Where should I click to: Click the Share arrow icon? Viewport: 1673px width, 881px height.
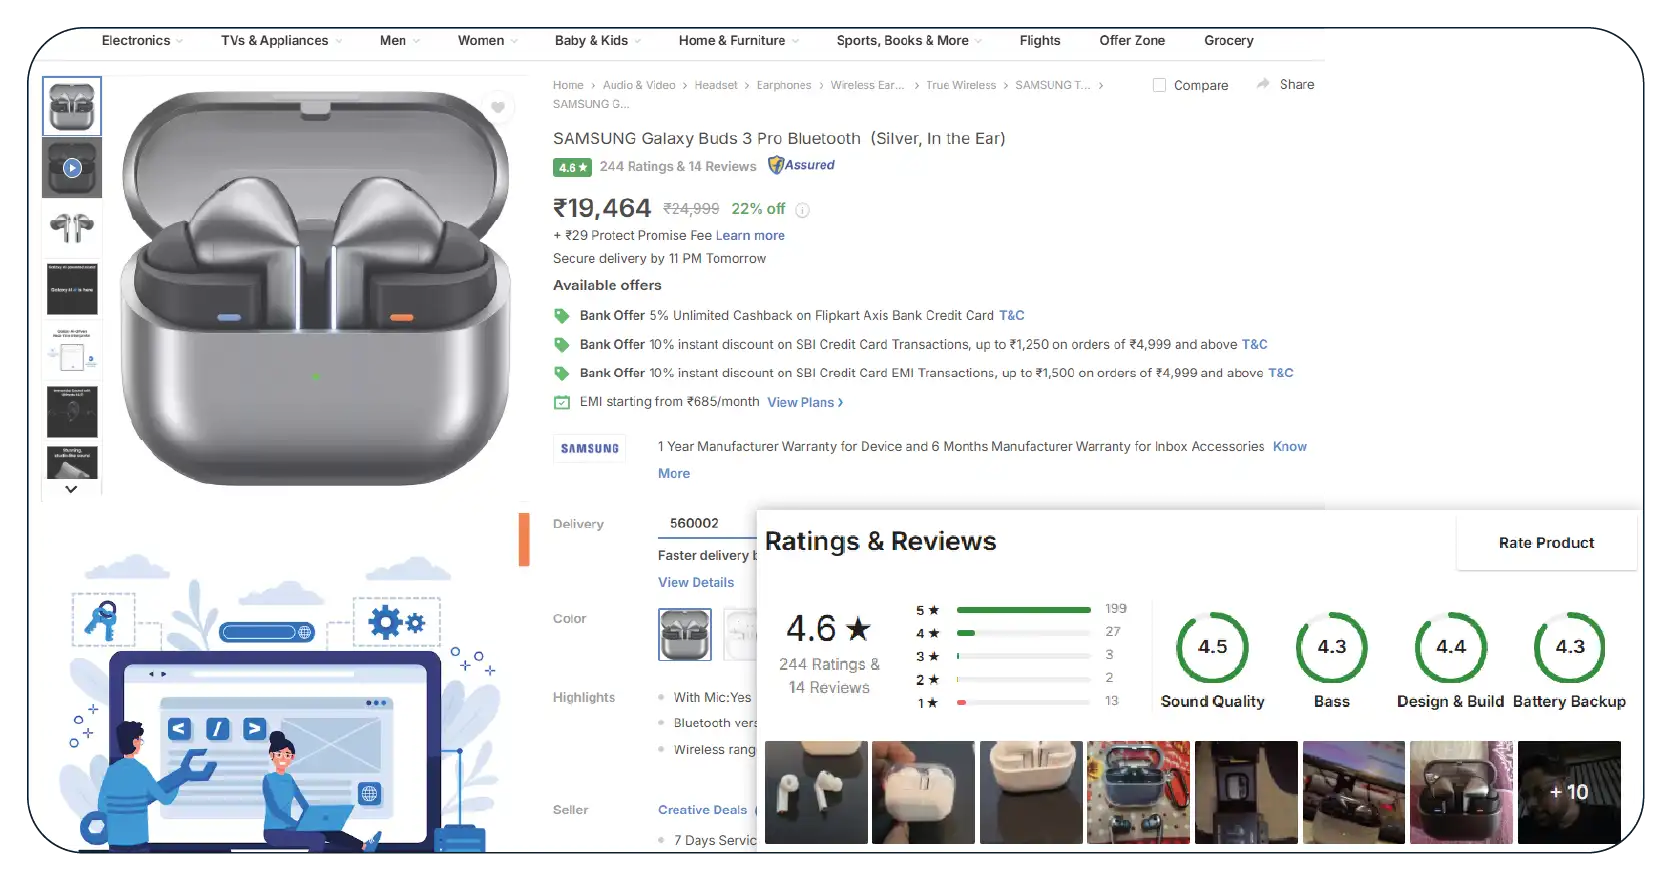1263,84
